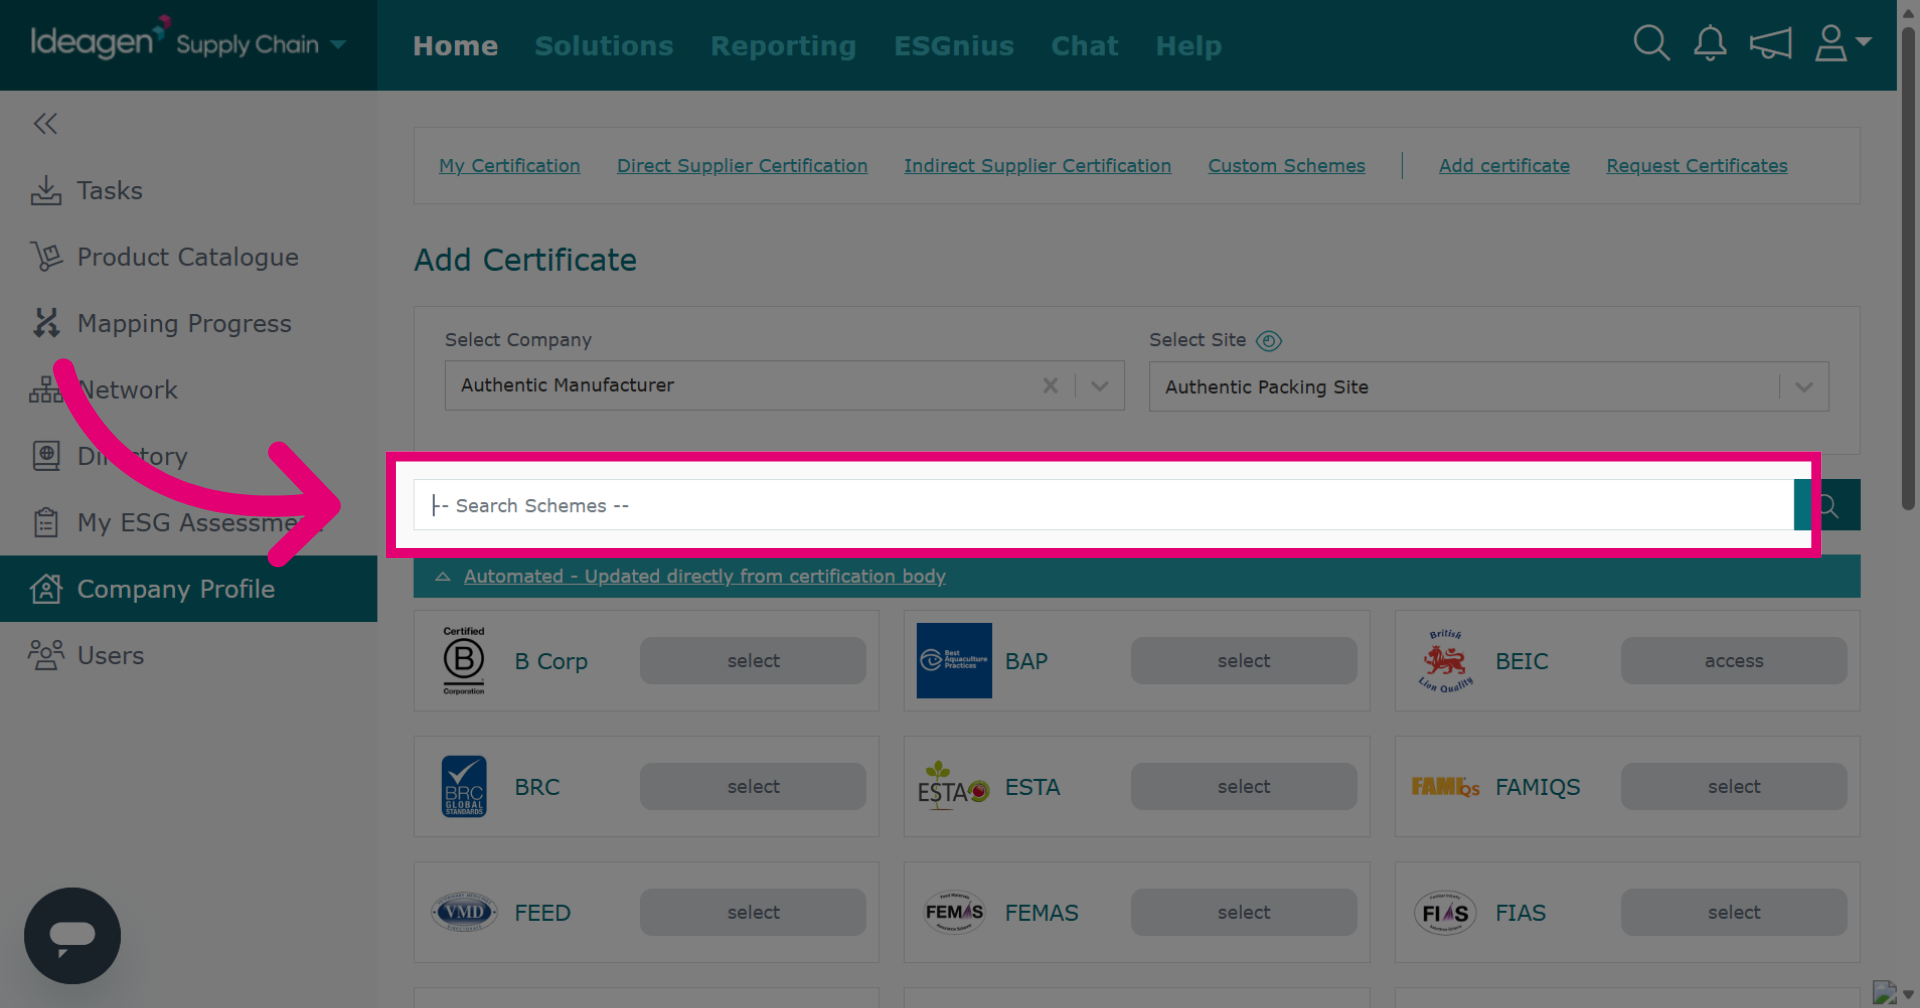Open the user account menu

click(x=1842, y=43)
